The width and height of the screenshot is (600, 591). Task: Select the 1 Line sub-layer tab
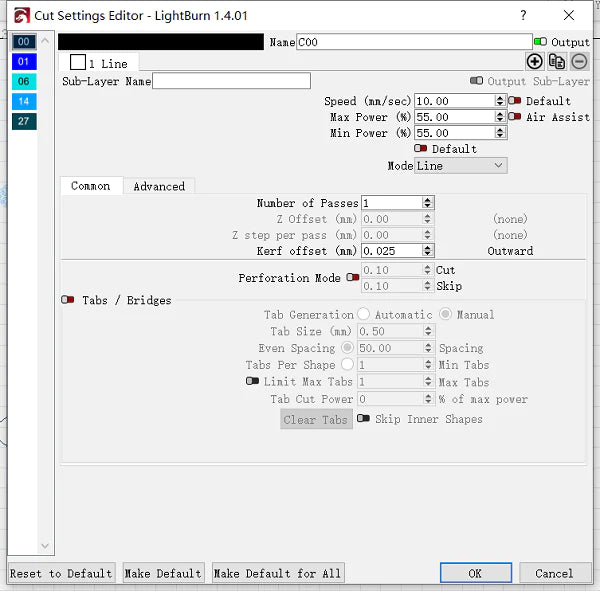pos(99,62)
